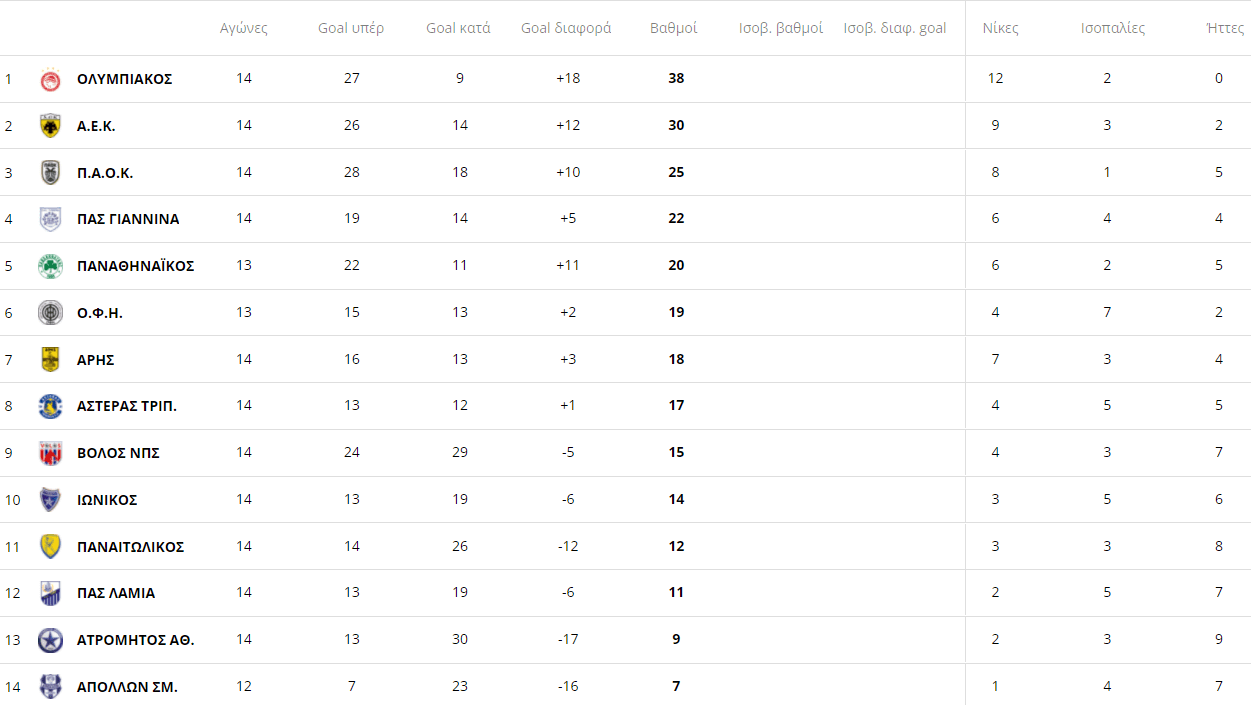This screenshot has height=705, width=1251.
Task: Click the ΑΤΡΟΜΗΤΟΣ ΑΘ. star crest
Action: pos(50,640)
